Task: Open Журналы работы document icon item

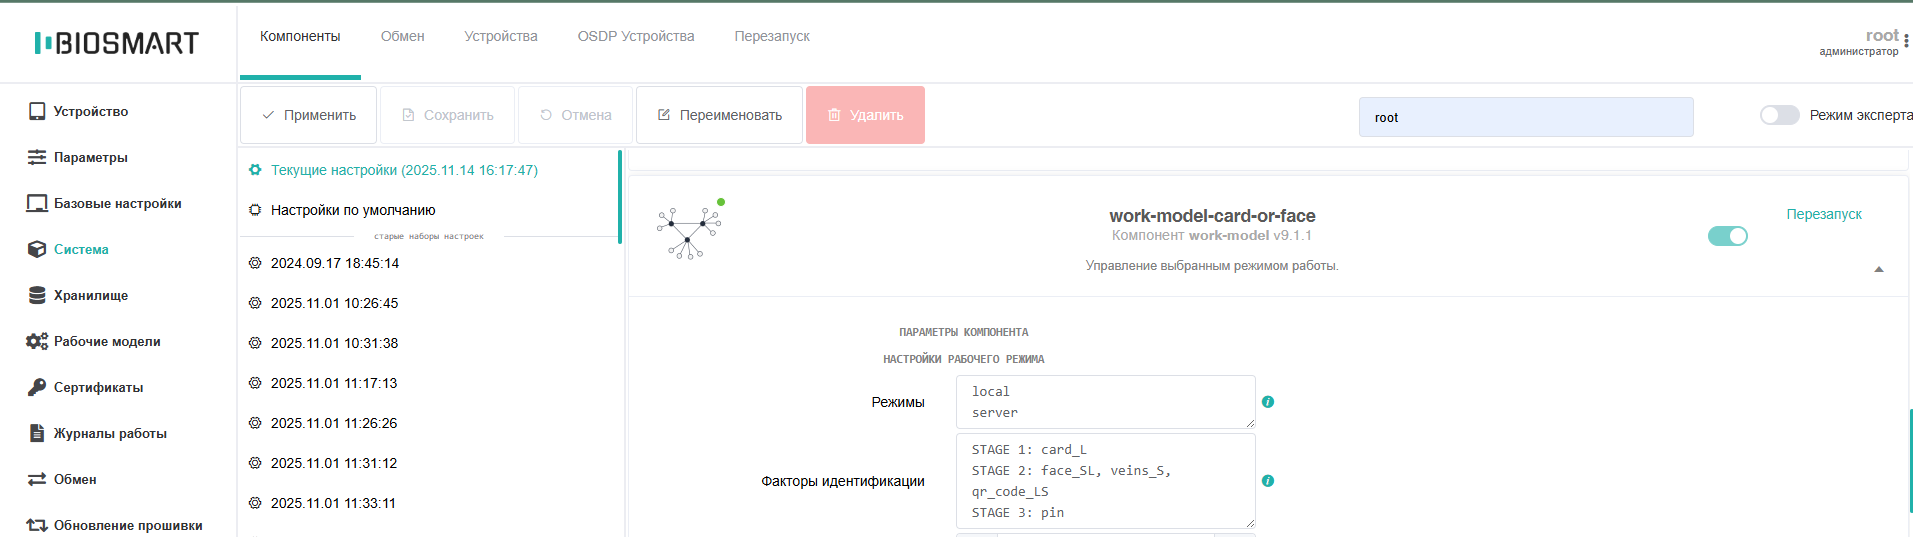Action: pyautogui.click(x=37, y=433)
